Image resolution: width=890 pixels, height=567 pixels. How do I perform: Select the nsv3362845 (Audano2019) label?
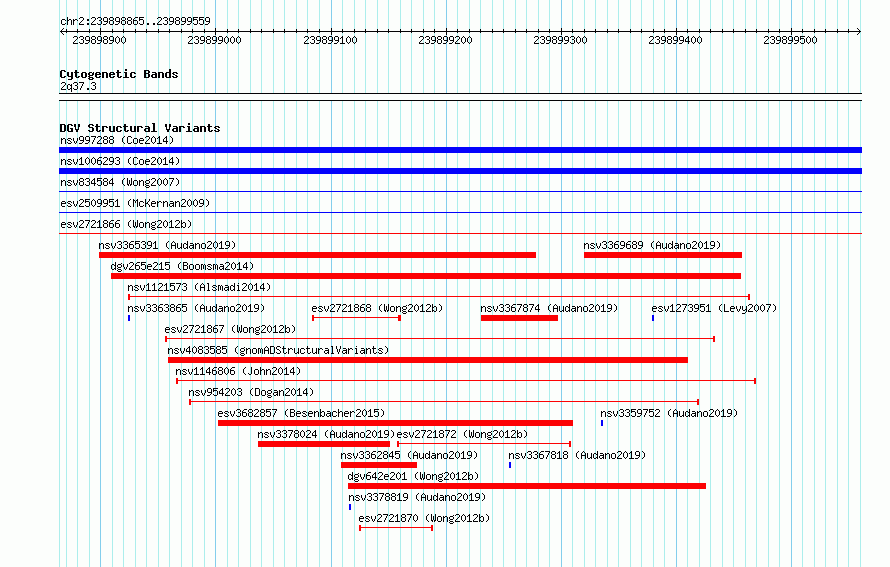(x=409, y=455)
